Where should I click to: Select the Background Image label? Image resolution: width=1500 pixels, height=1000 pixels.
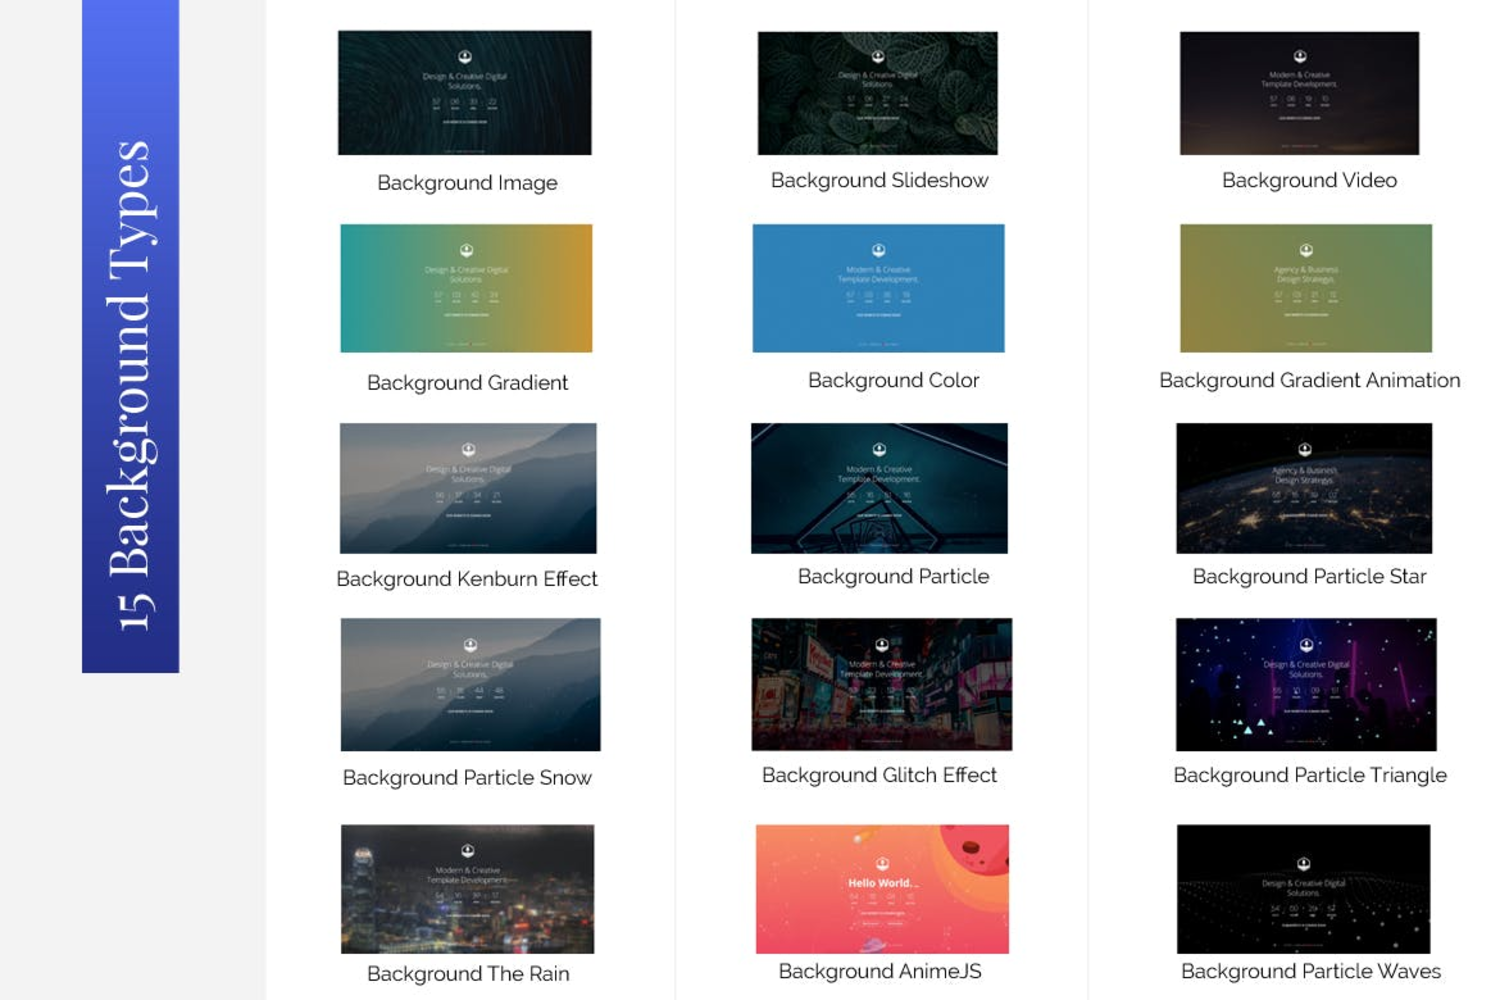tap(467, 183)
